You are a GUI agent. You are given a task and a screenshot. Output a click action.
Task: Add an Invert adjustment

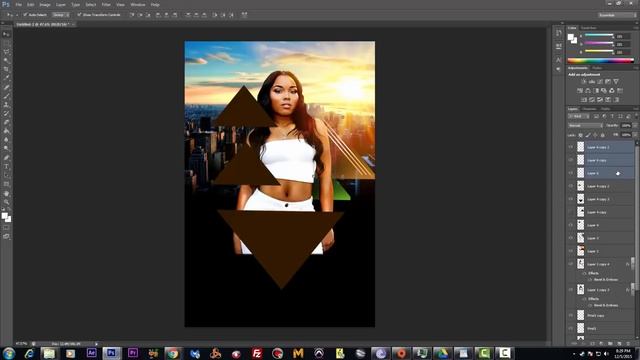point(584,100)
